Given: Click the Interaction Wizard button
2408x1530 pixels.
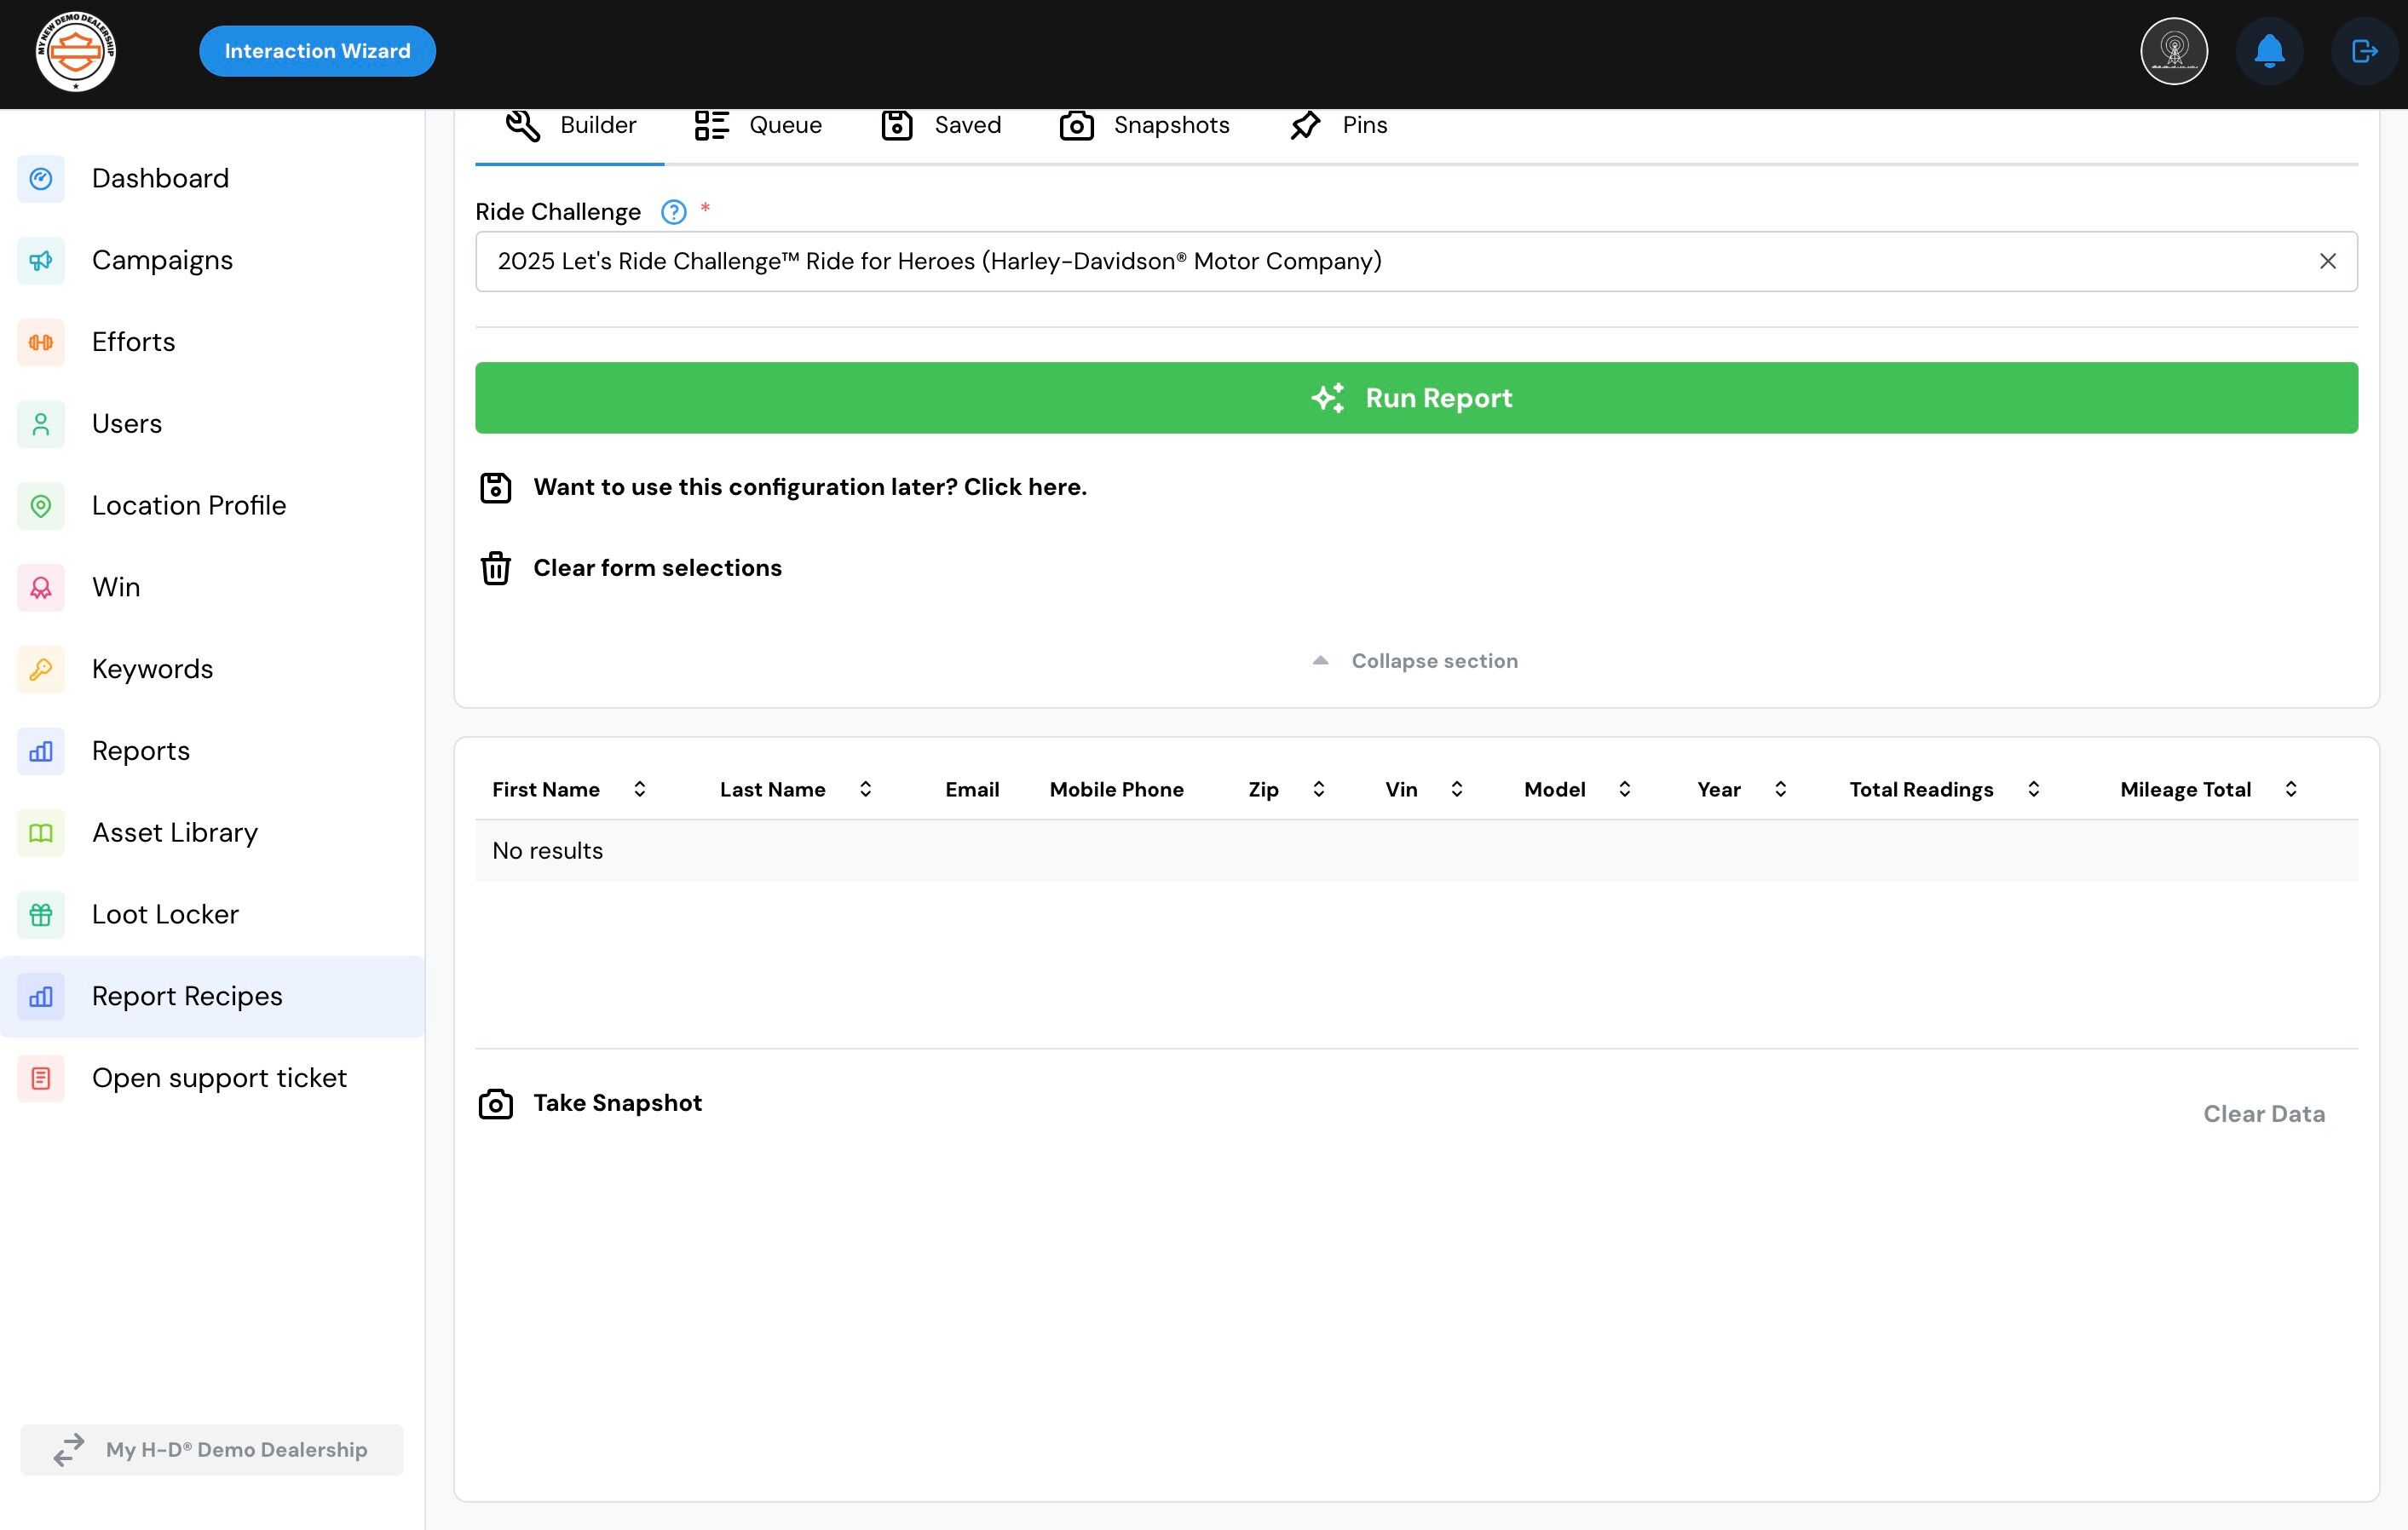Looking at the screenshot, I should [x=317, y=51].
